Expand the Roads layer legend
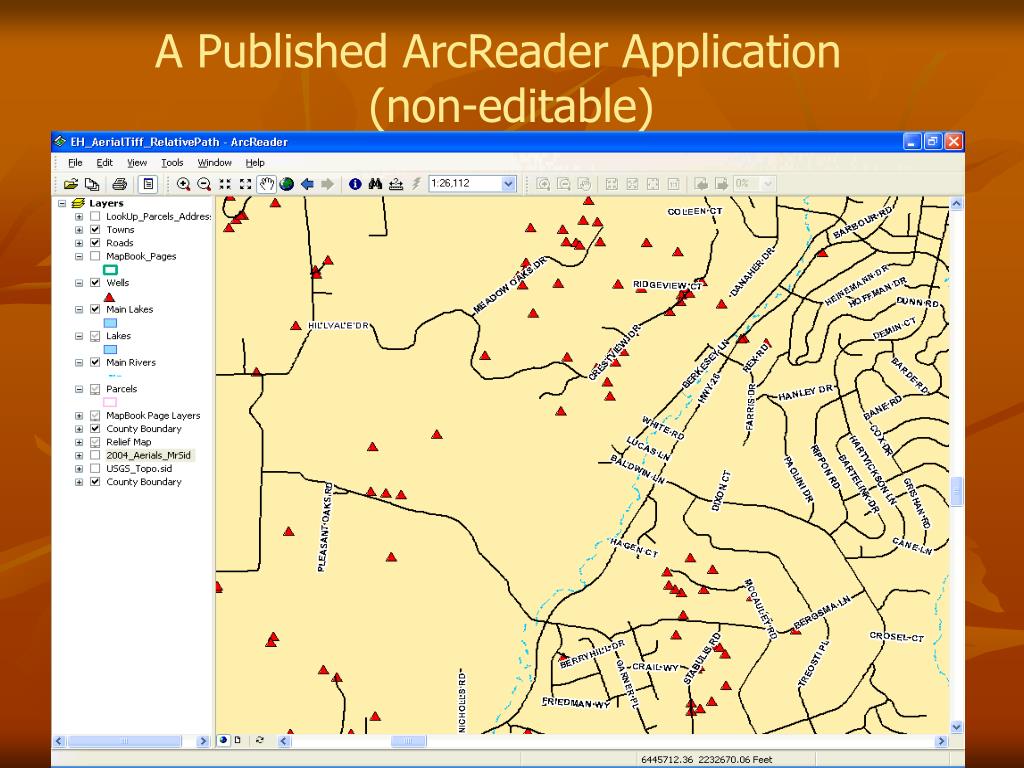Image resolution: width=1024 pixels, height=768 pixels. click(79, 243)
